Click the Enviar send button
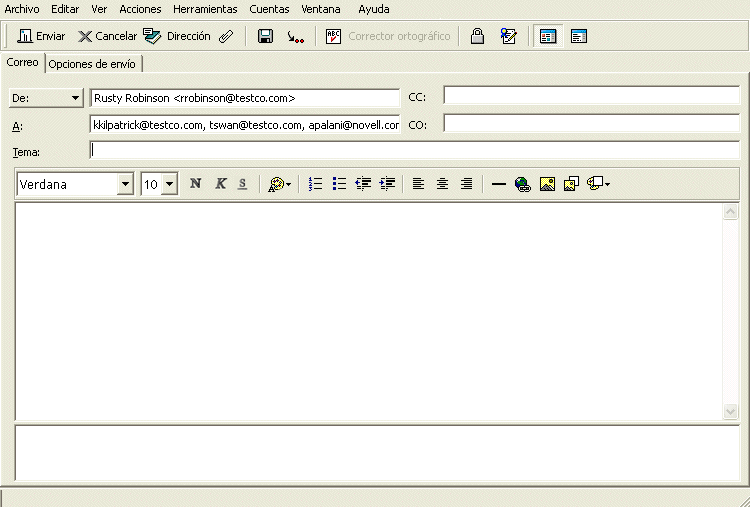 coord(41,36)
